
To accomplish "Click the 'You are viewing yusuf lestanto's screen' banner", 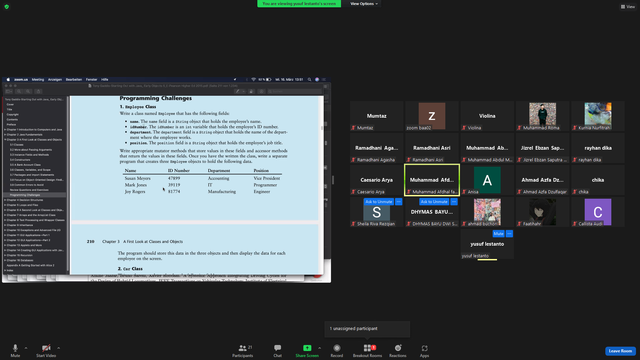I will tap(299, 4).
